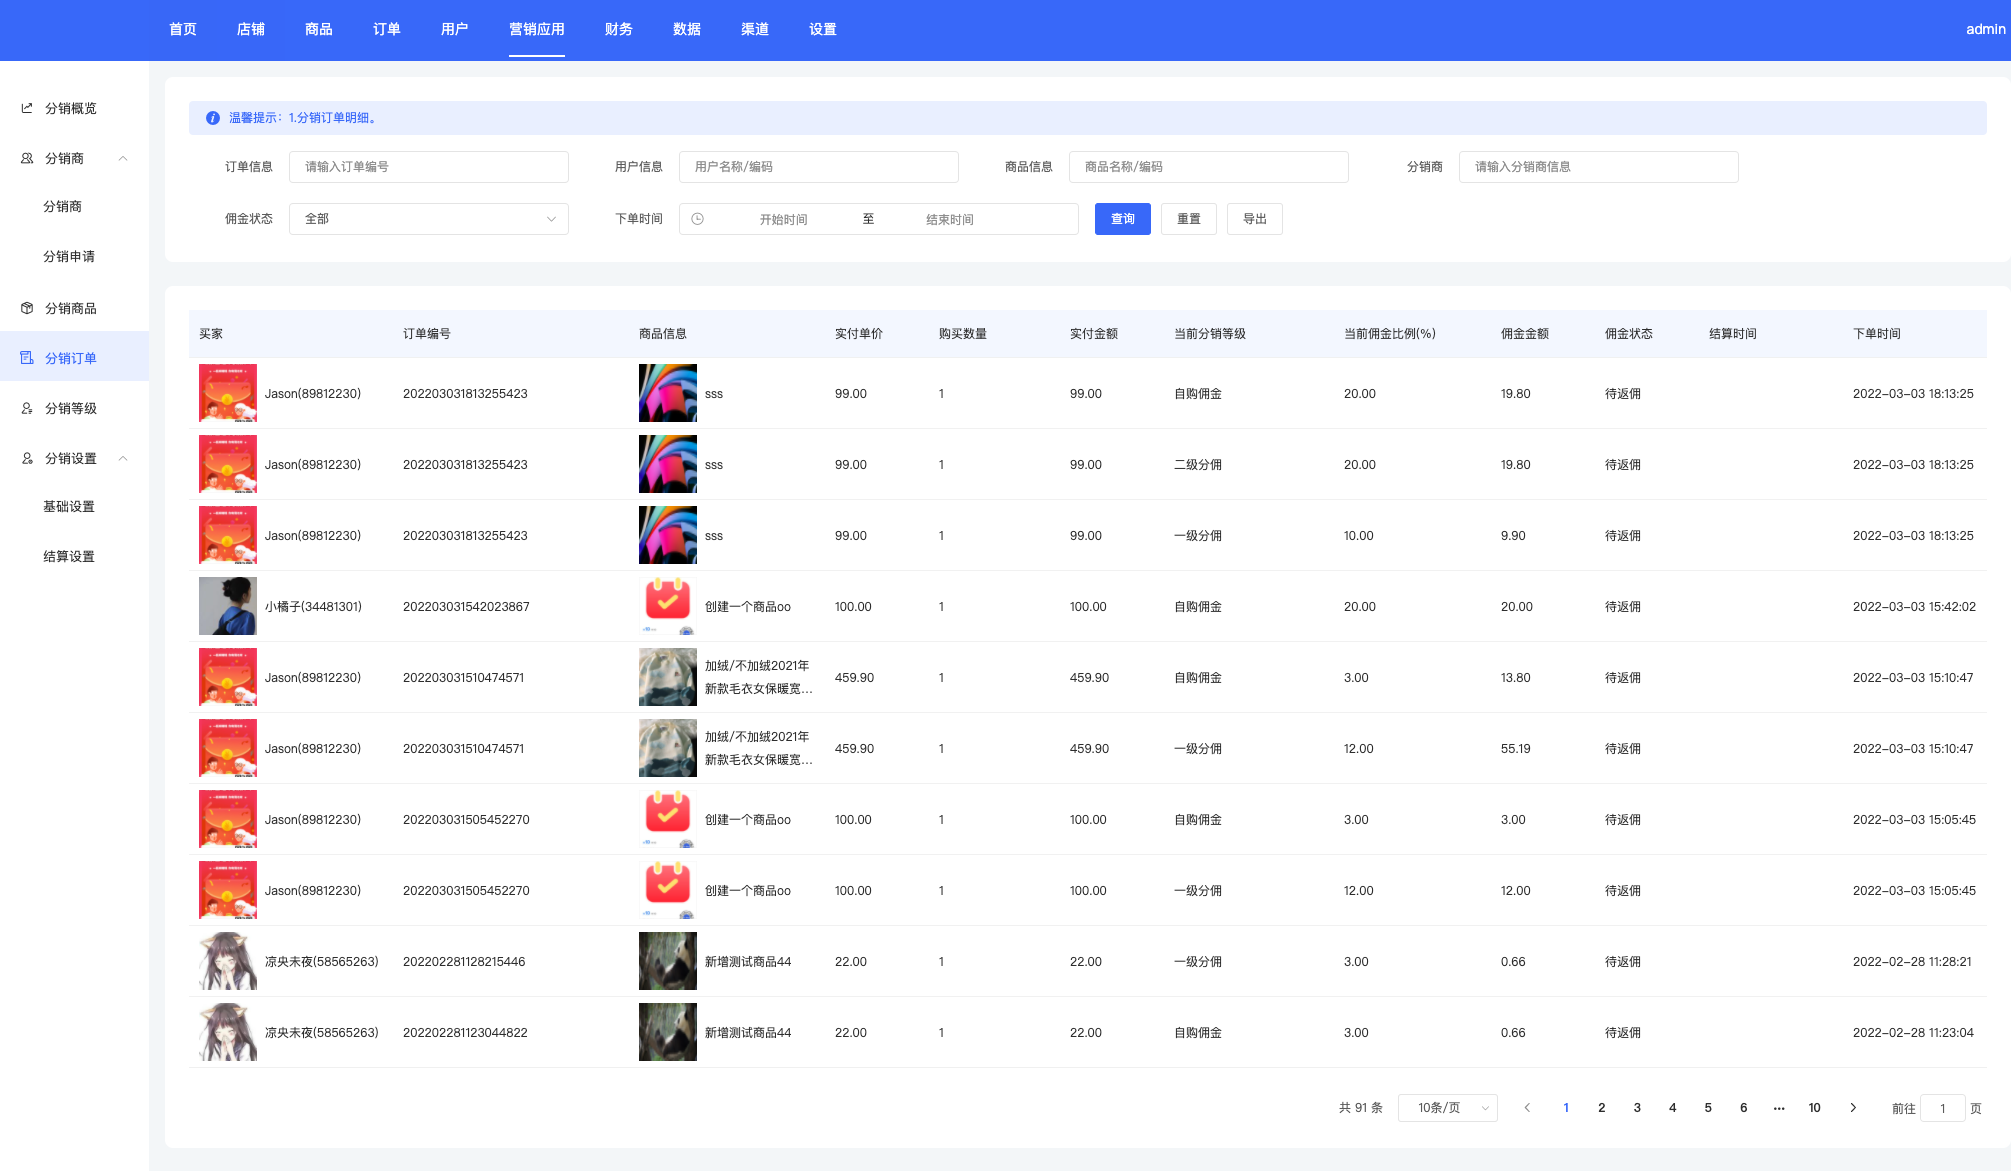
Task: Switch to the 财务 top navigation tab
Action: (618, 29)
